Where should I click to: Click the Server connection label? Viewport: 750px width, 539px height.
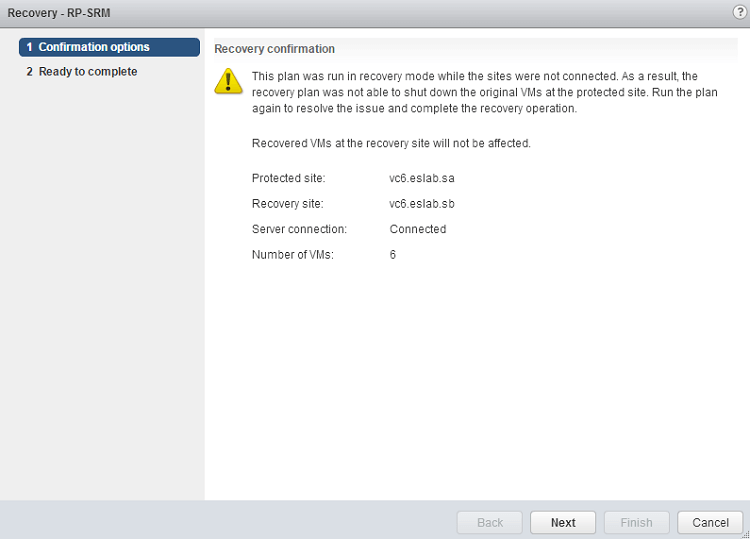click(x=299, y=229)
